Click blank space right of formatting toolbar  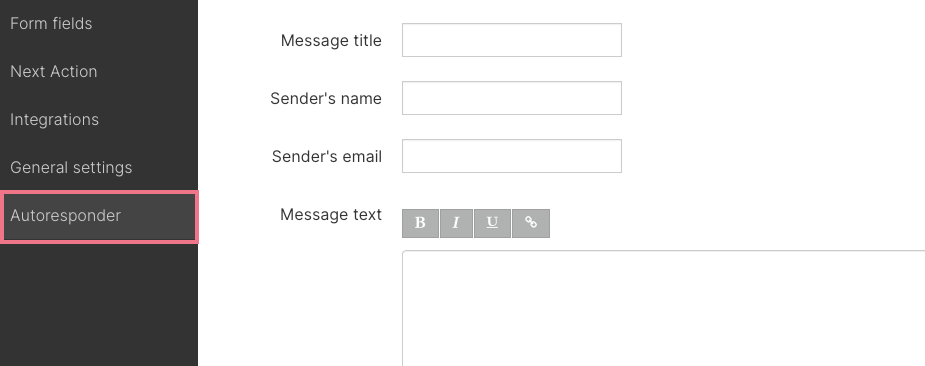tap(737, 223)
